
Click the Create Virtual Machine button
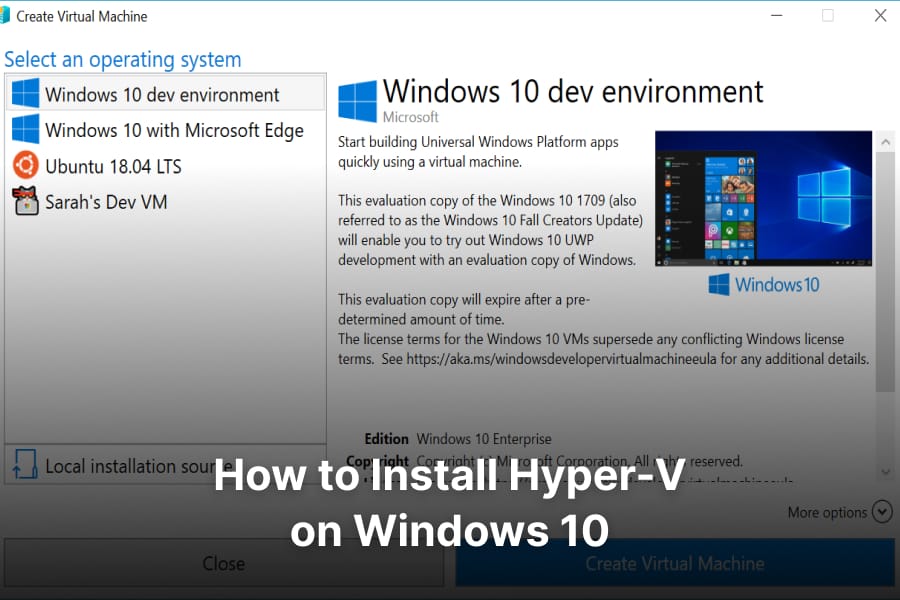[675, 563]
